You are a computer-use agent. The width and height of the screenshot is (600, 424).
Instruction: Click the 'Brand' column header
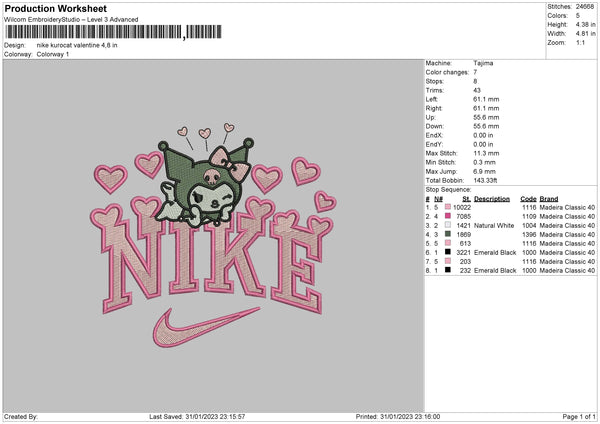pos(549,199)
